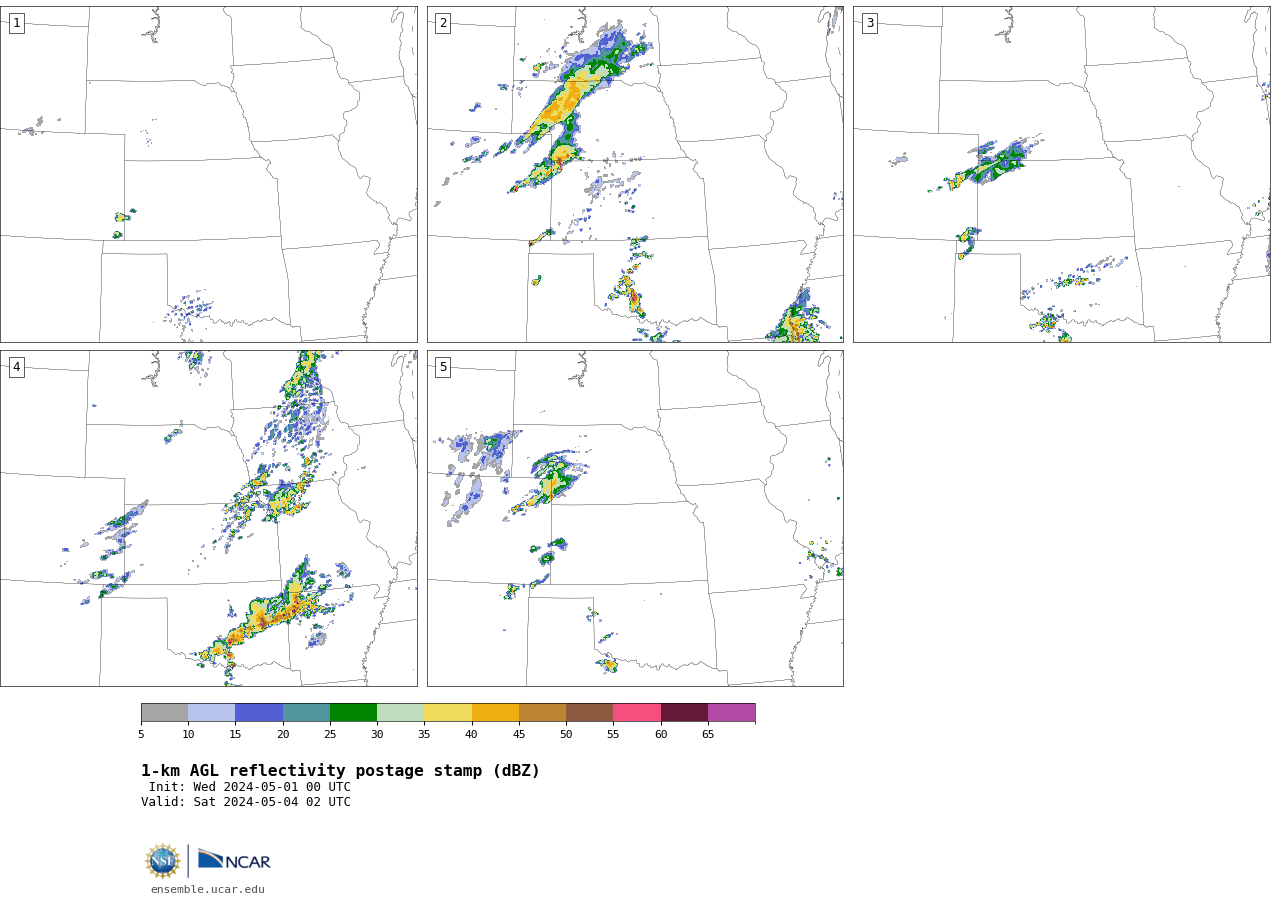Open ensemble member 2 reflectivity map

tap(635, 174)
